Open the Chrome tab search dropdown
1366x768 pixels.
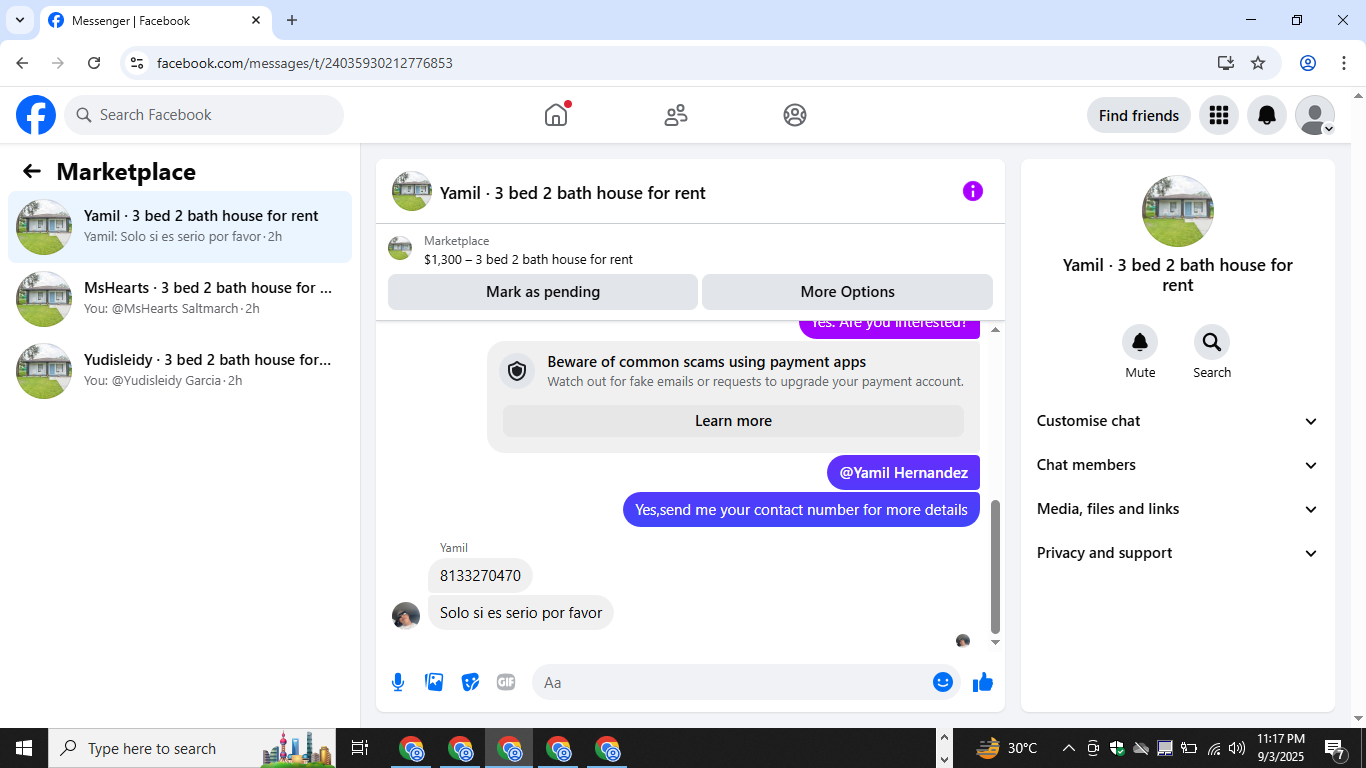tap(19, 20)
